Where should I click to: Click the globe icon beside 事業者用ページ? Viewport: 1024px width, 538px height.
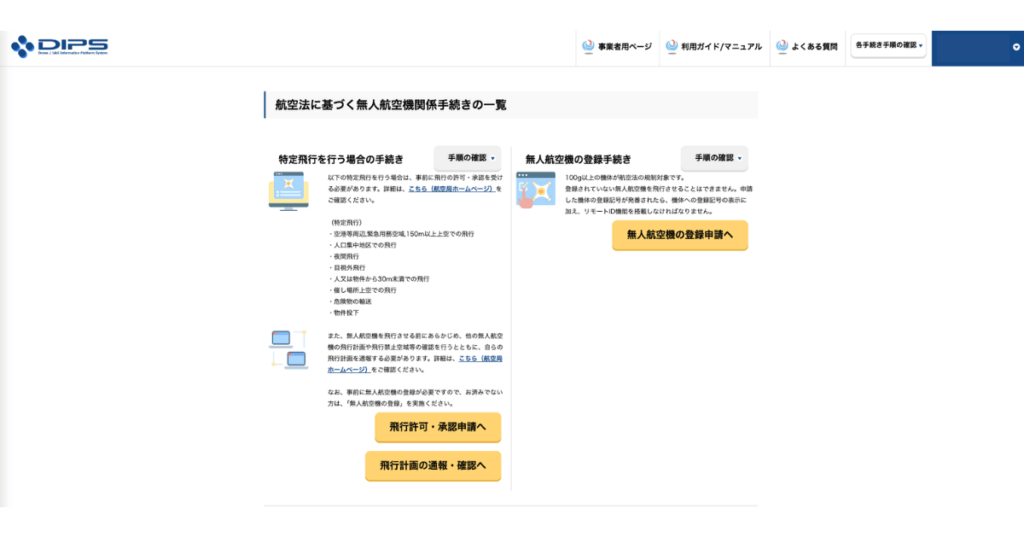click(x=588, y=46)
